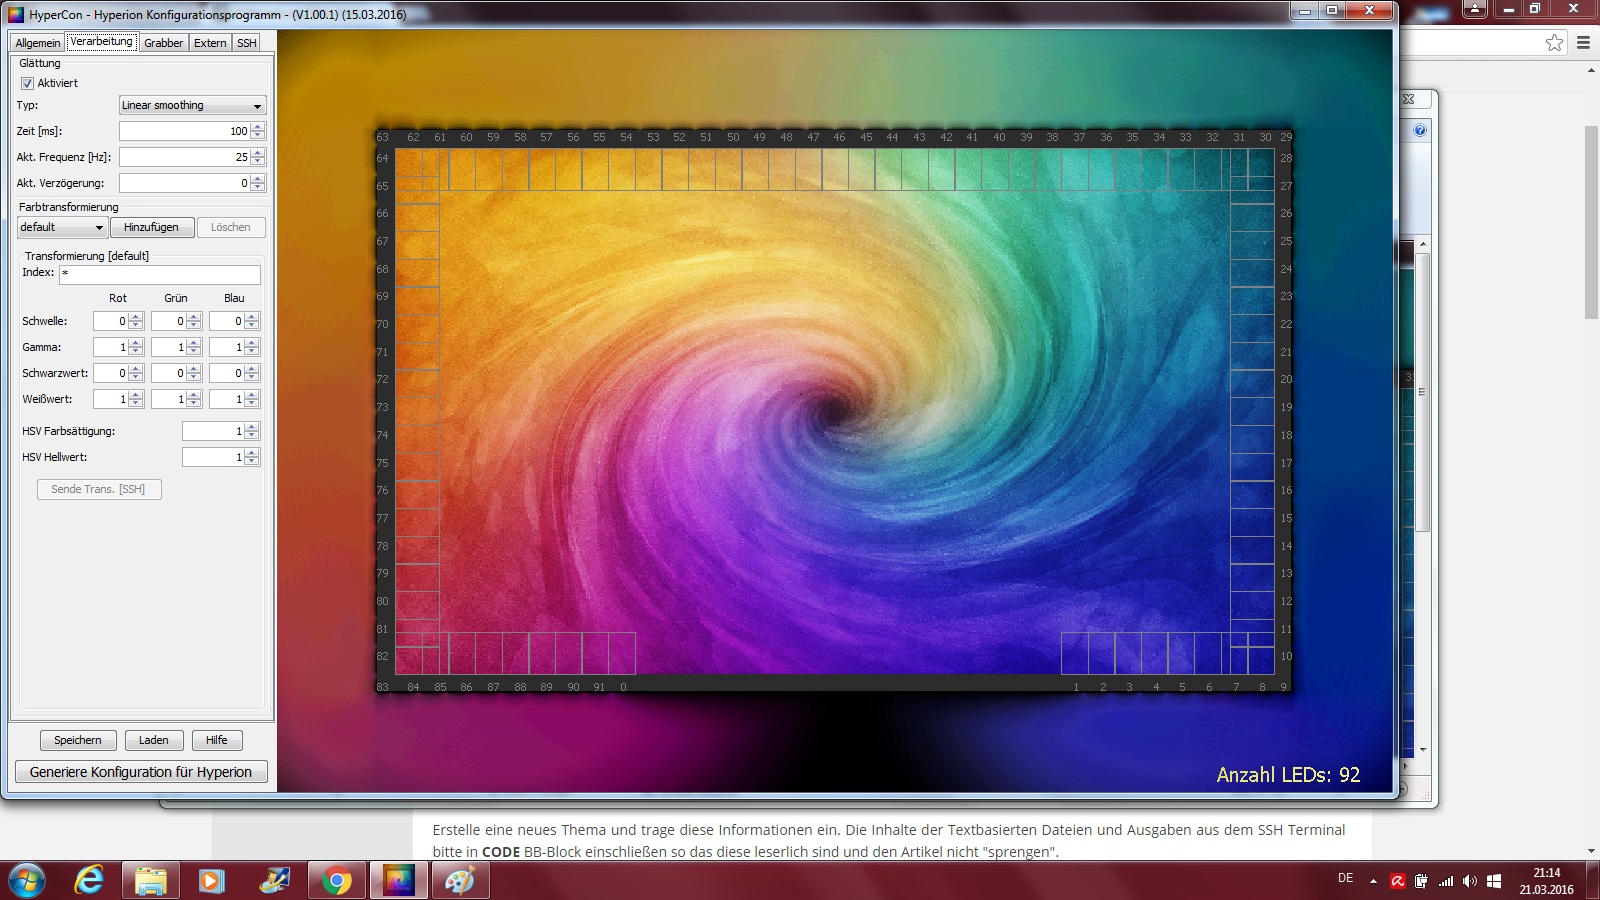The width and height of the screenshot is (1600, 900).
Task: Open the volume speaker tray icon
Action: tap(1469, 881)
